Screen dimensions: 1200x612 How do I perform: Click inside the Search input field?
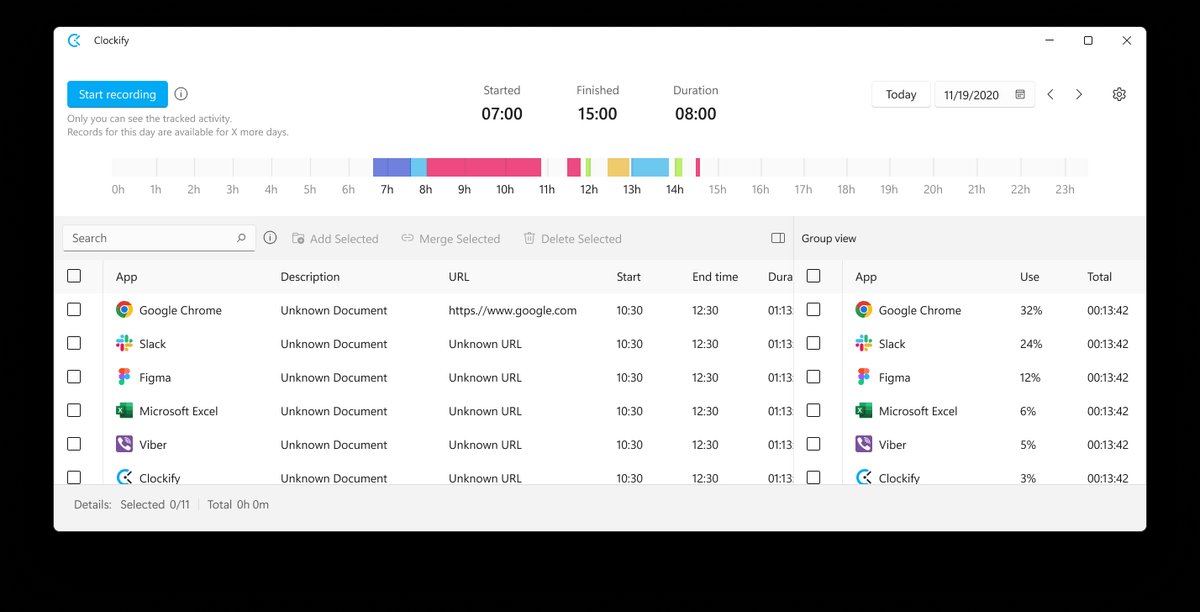pos(159,238)
